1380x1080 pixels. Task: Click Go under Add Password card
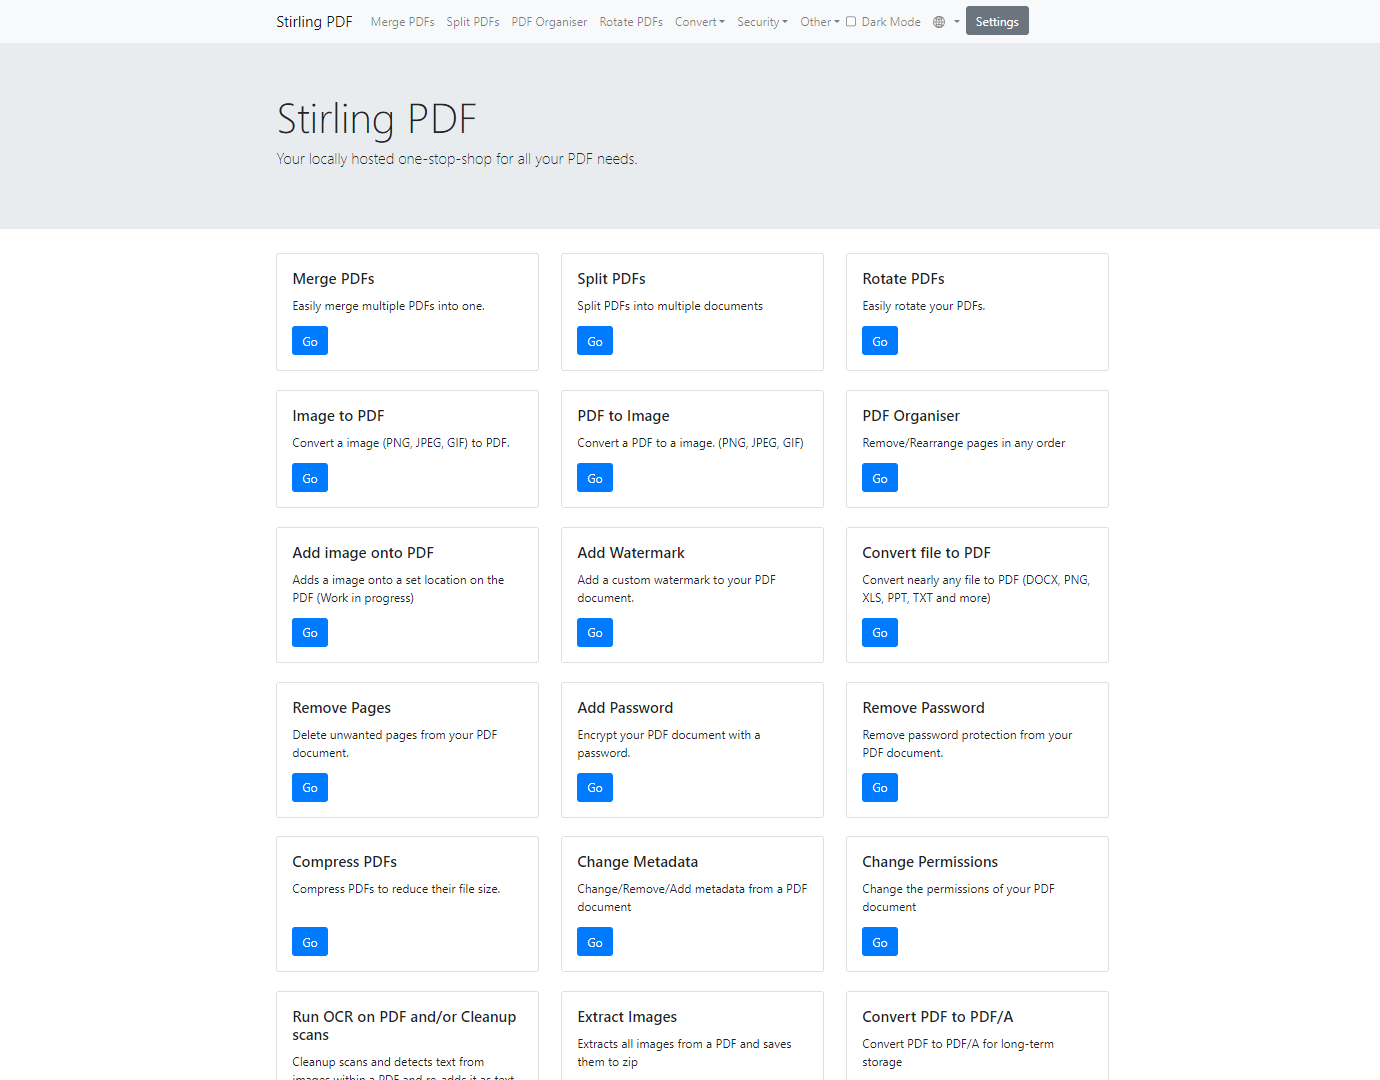click(x=595, y=788)
